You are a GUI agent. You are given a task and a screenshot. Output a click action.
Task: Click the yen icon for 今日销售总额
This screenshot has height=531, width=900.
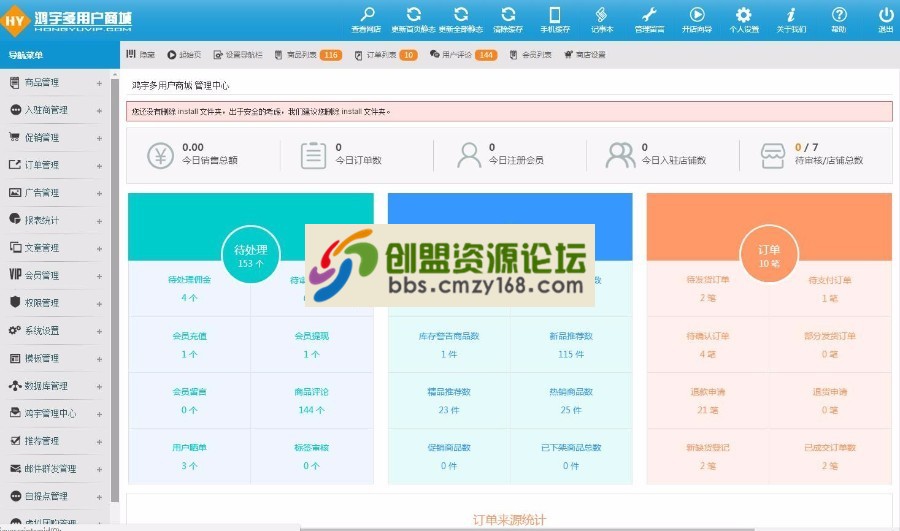[160, 155]
